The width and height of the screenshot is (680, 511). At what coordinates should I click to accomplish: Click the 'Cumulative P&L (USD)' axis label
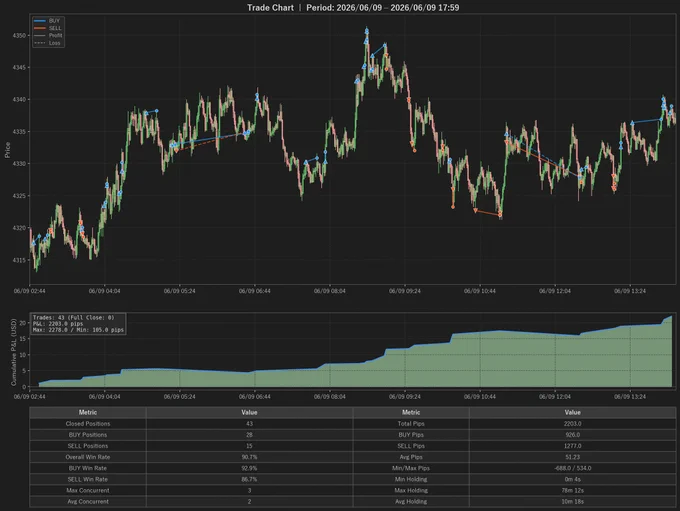[13, 352]
